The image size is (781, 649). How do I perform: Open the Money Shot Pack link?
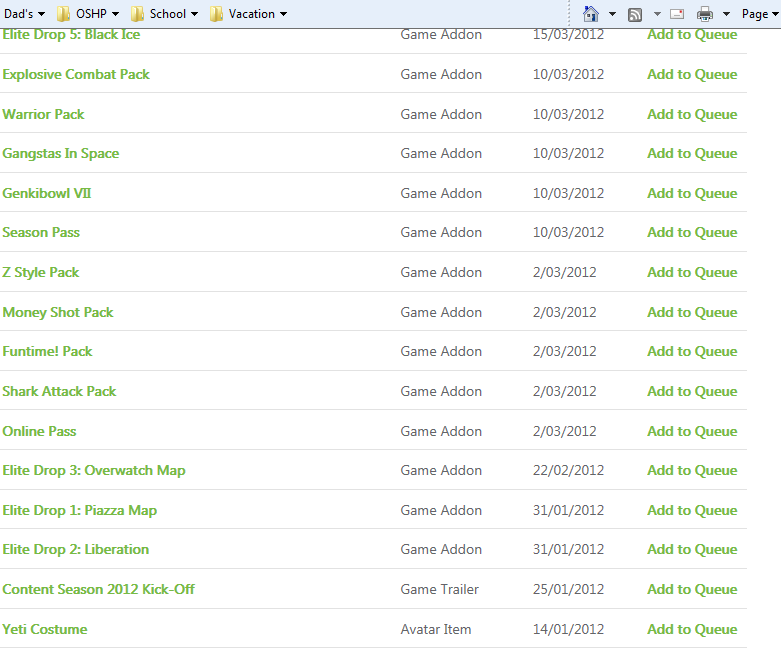[x=58, y=312]
